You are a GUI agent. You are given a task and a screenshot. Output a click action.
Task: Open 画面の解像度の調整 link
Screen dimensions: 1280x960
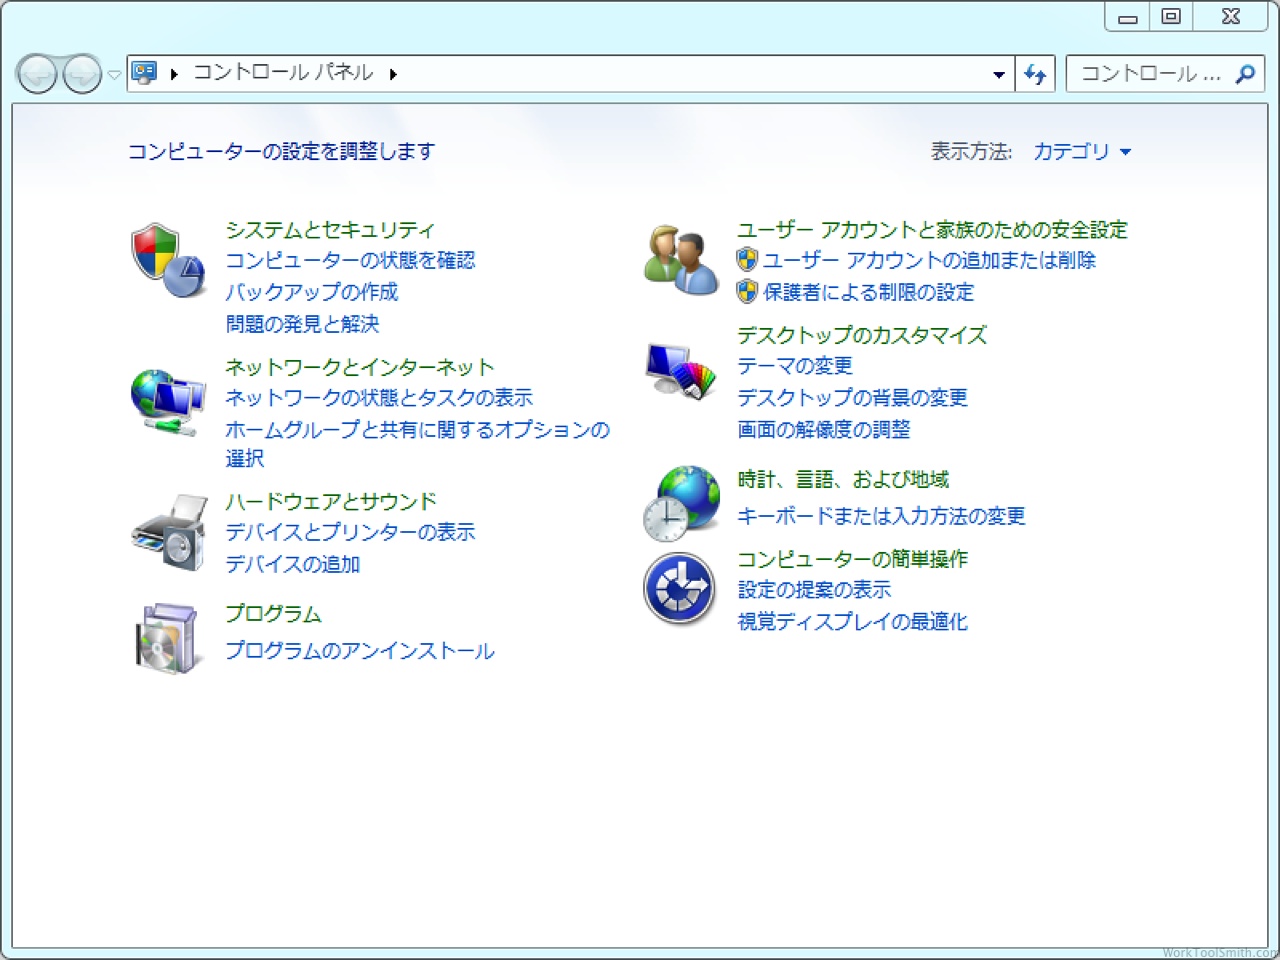pos(824,430)
